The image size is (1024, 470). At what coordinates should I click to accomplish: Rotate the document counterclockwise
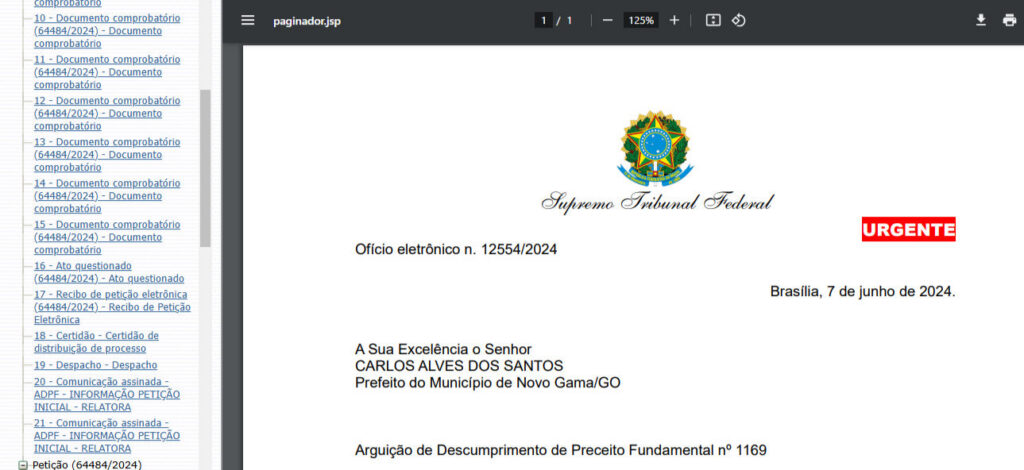739,21
